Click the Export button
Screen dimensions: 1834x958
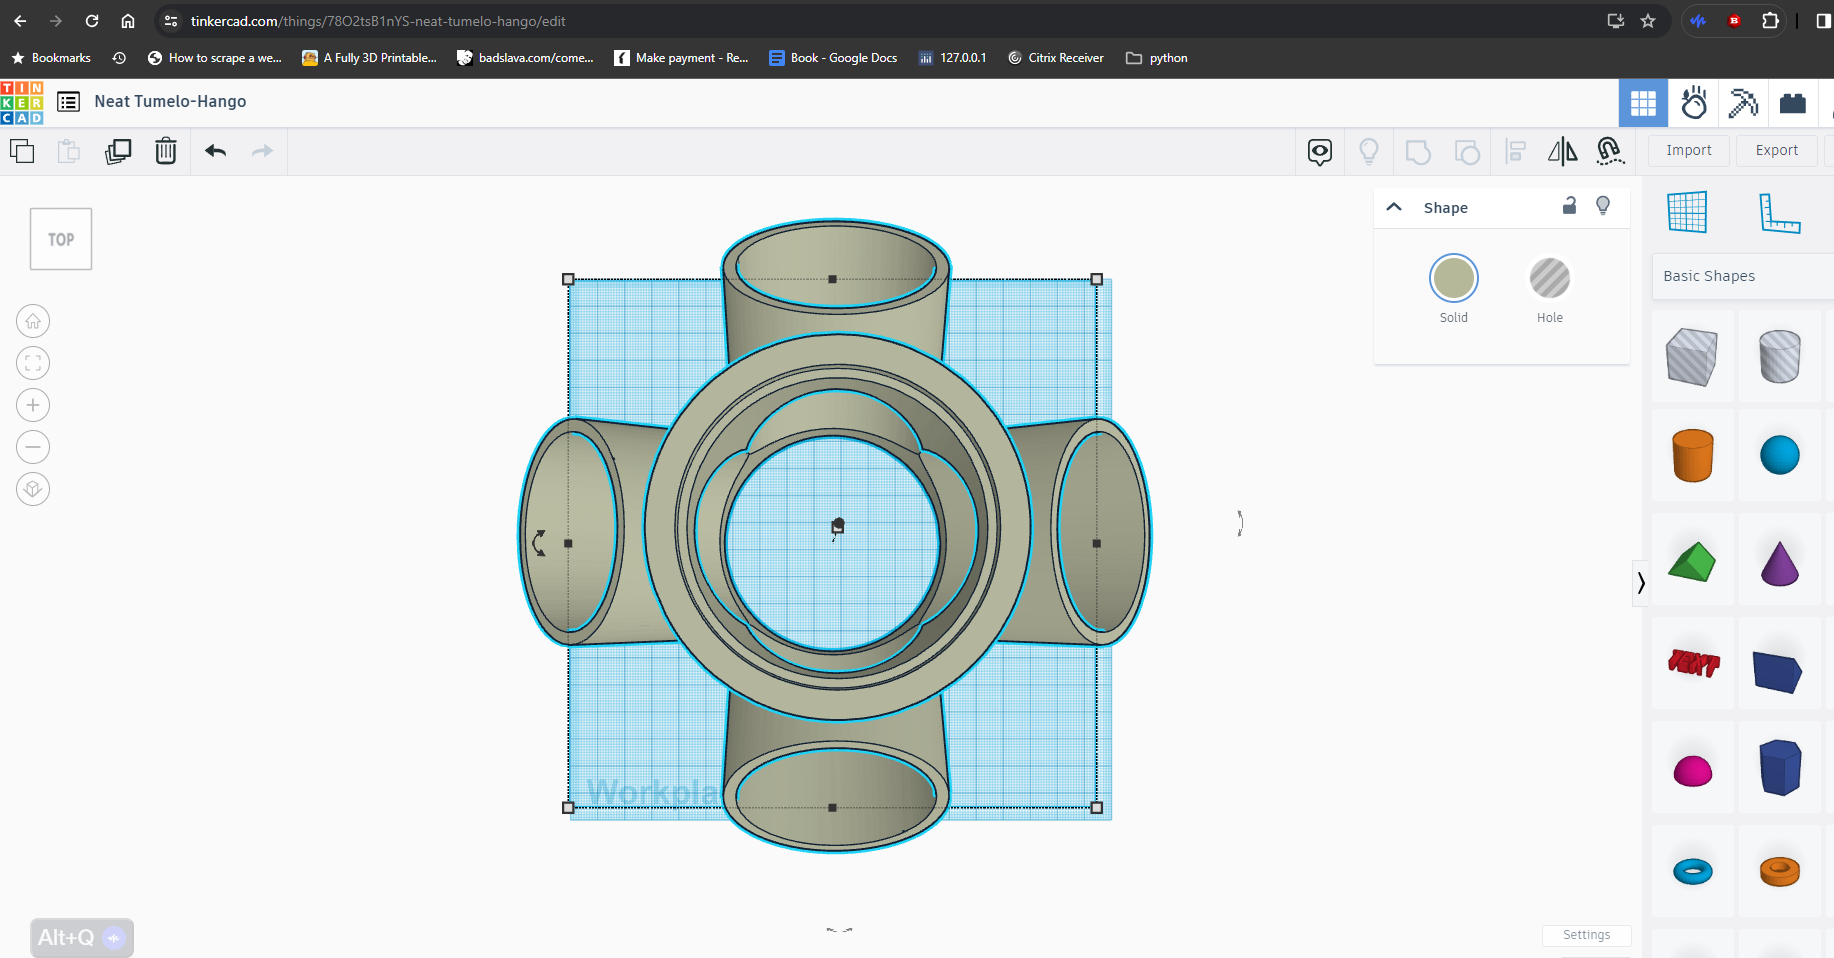click(1776, 150)
